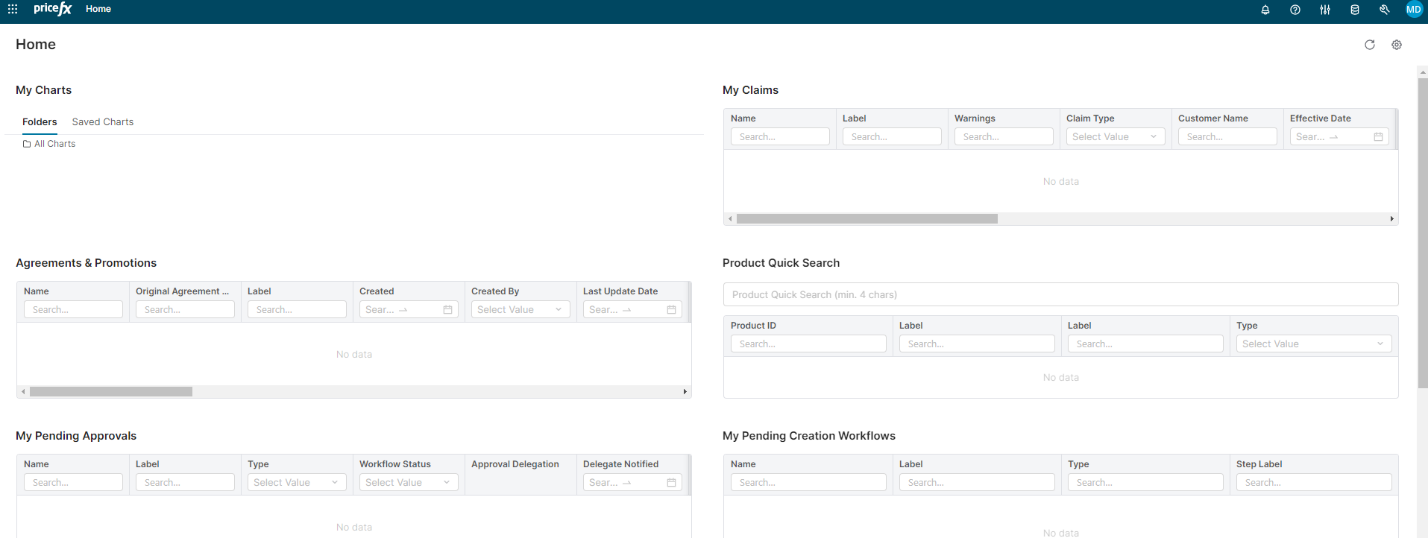Select the Folders tab
This screenshot has width=1428, height=538.
pyautogui.click(x=39, y=122)
